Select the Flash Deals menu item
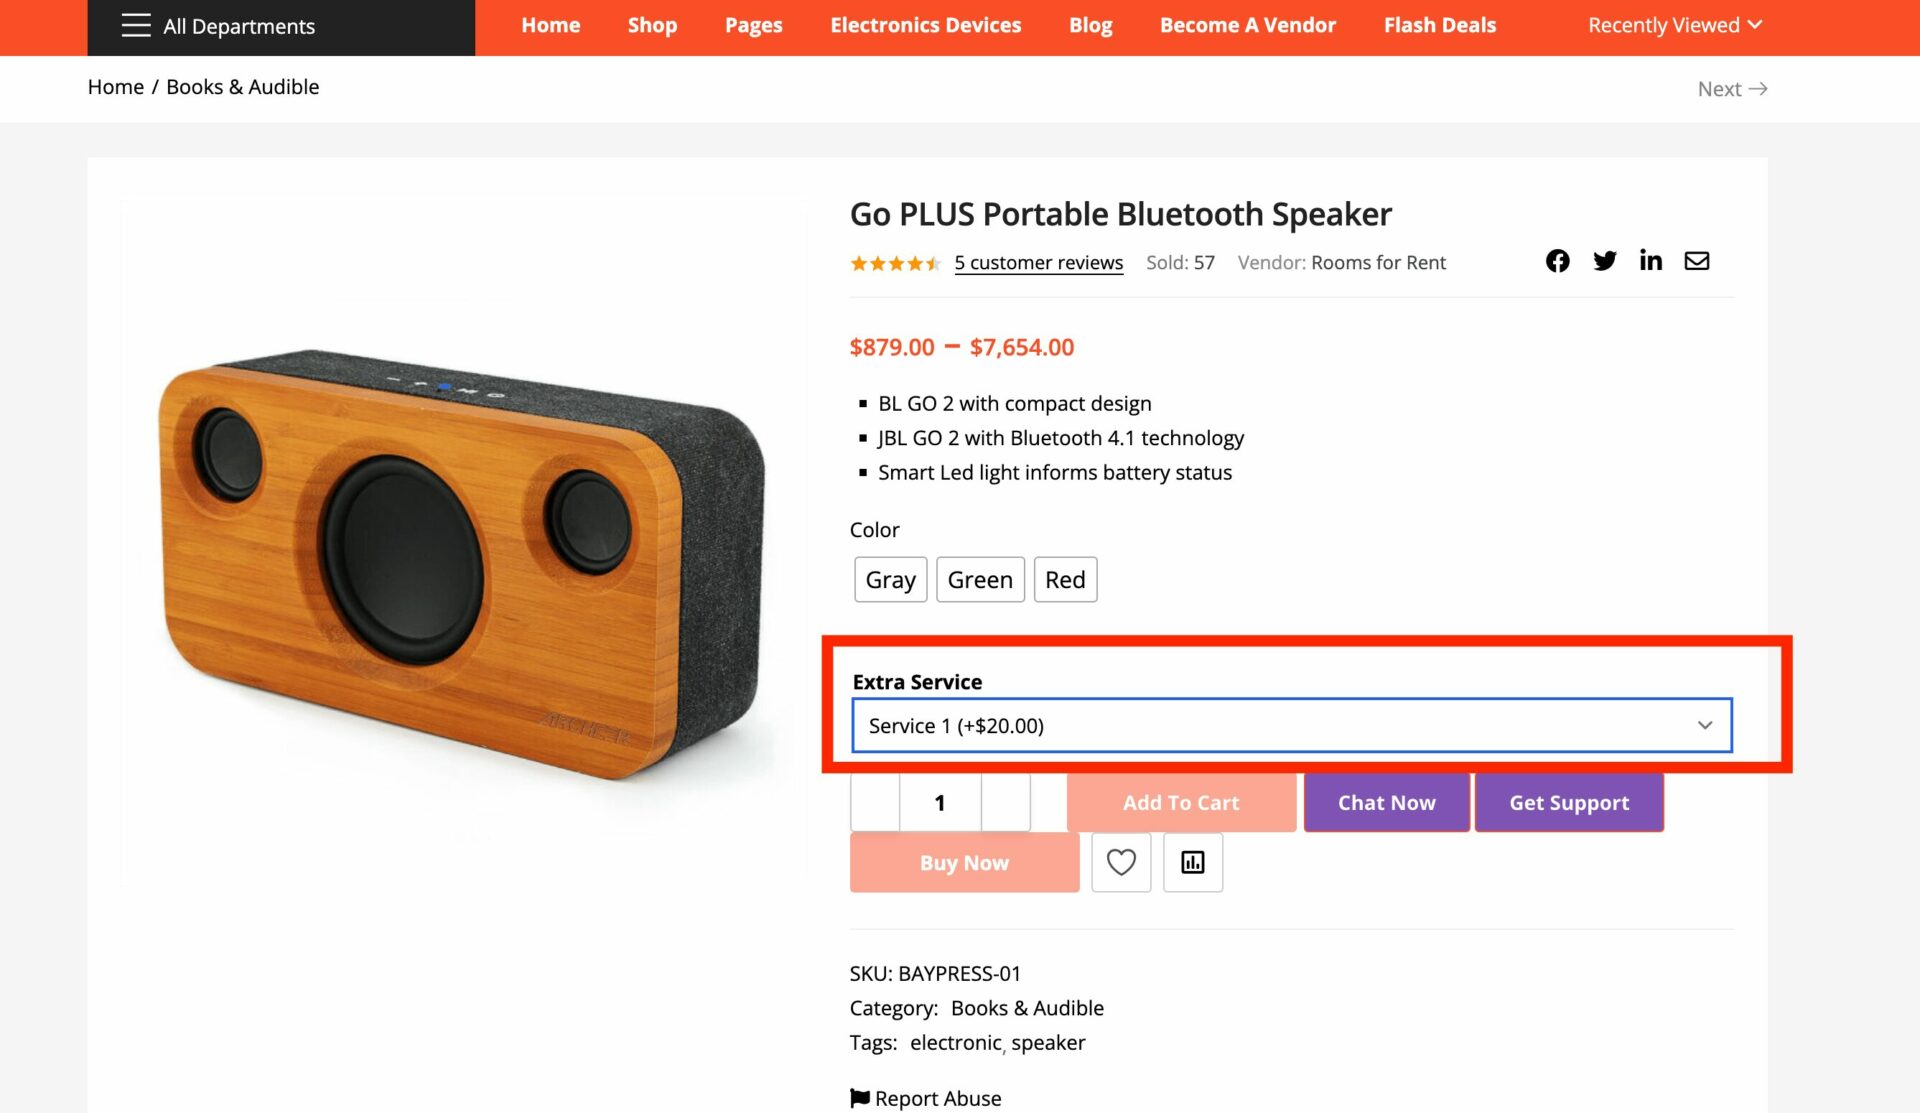 pyautogui.click(x=1440, y=24)
